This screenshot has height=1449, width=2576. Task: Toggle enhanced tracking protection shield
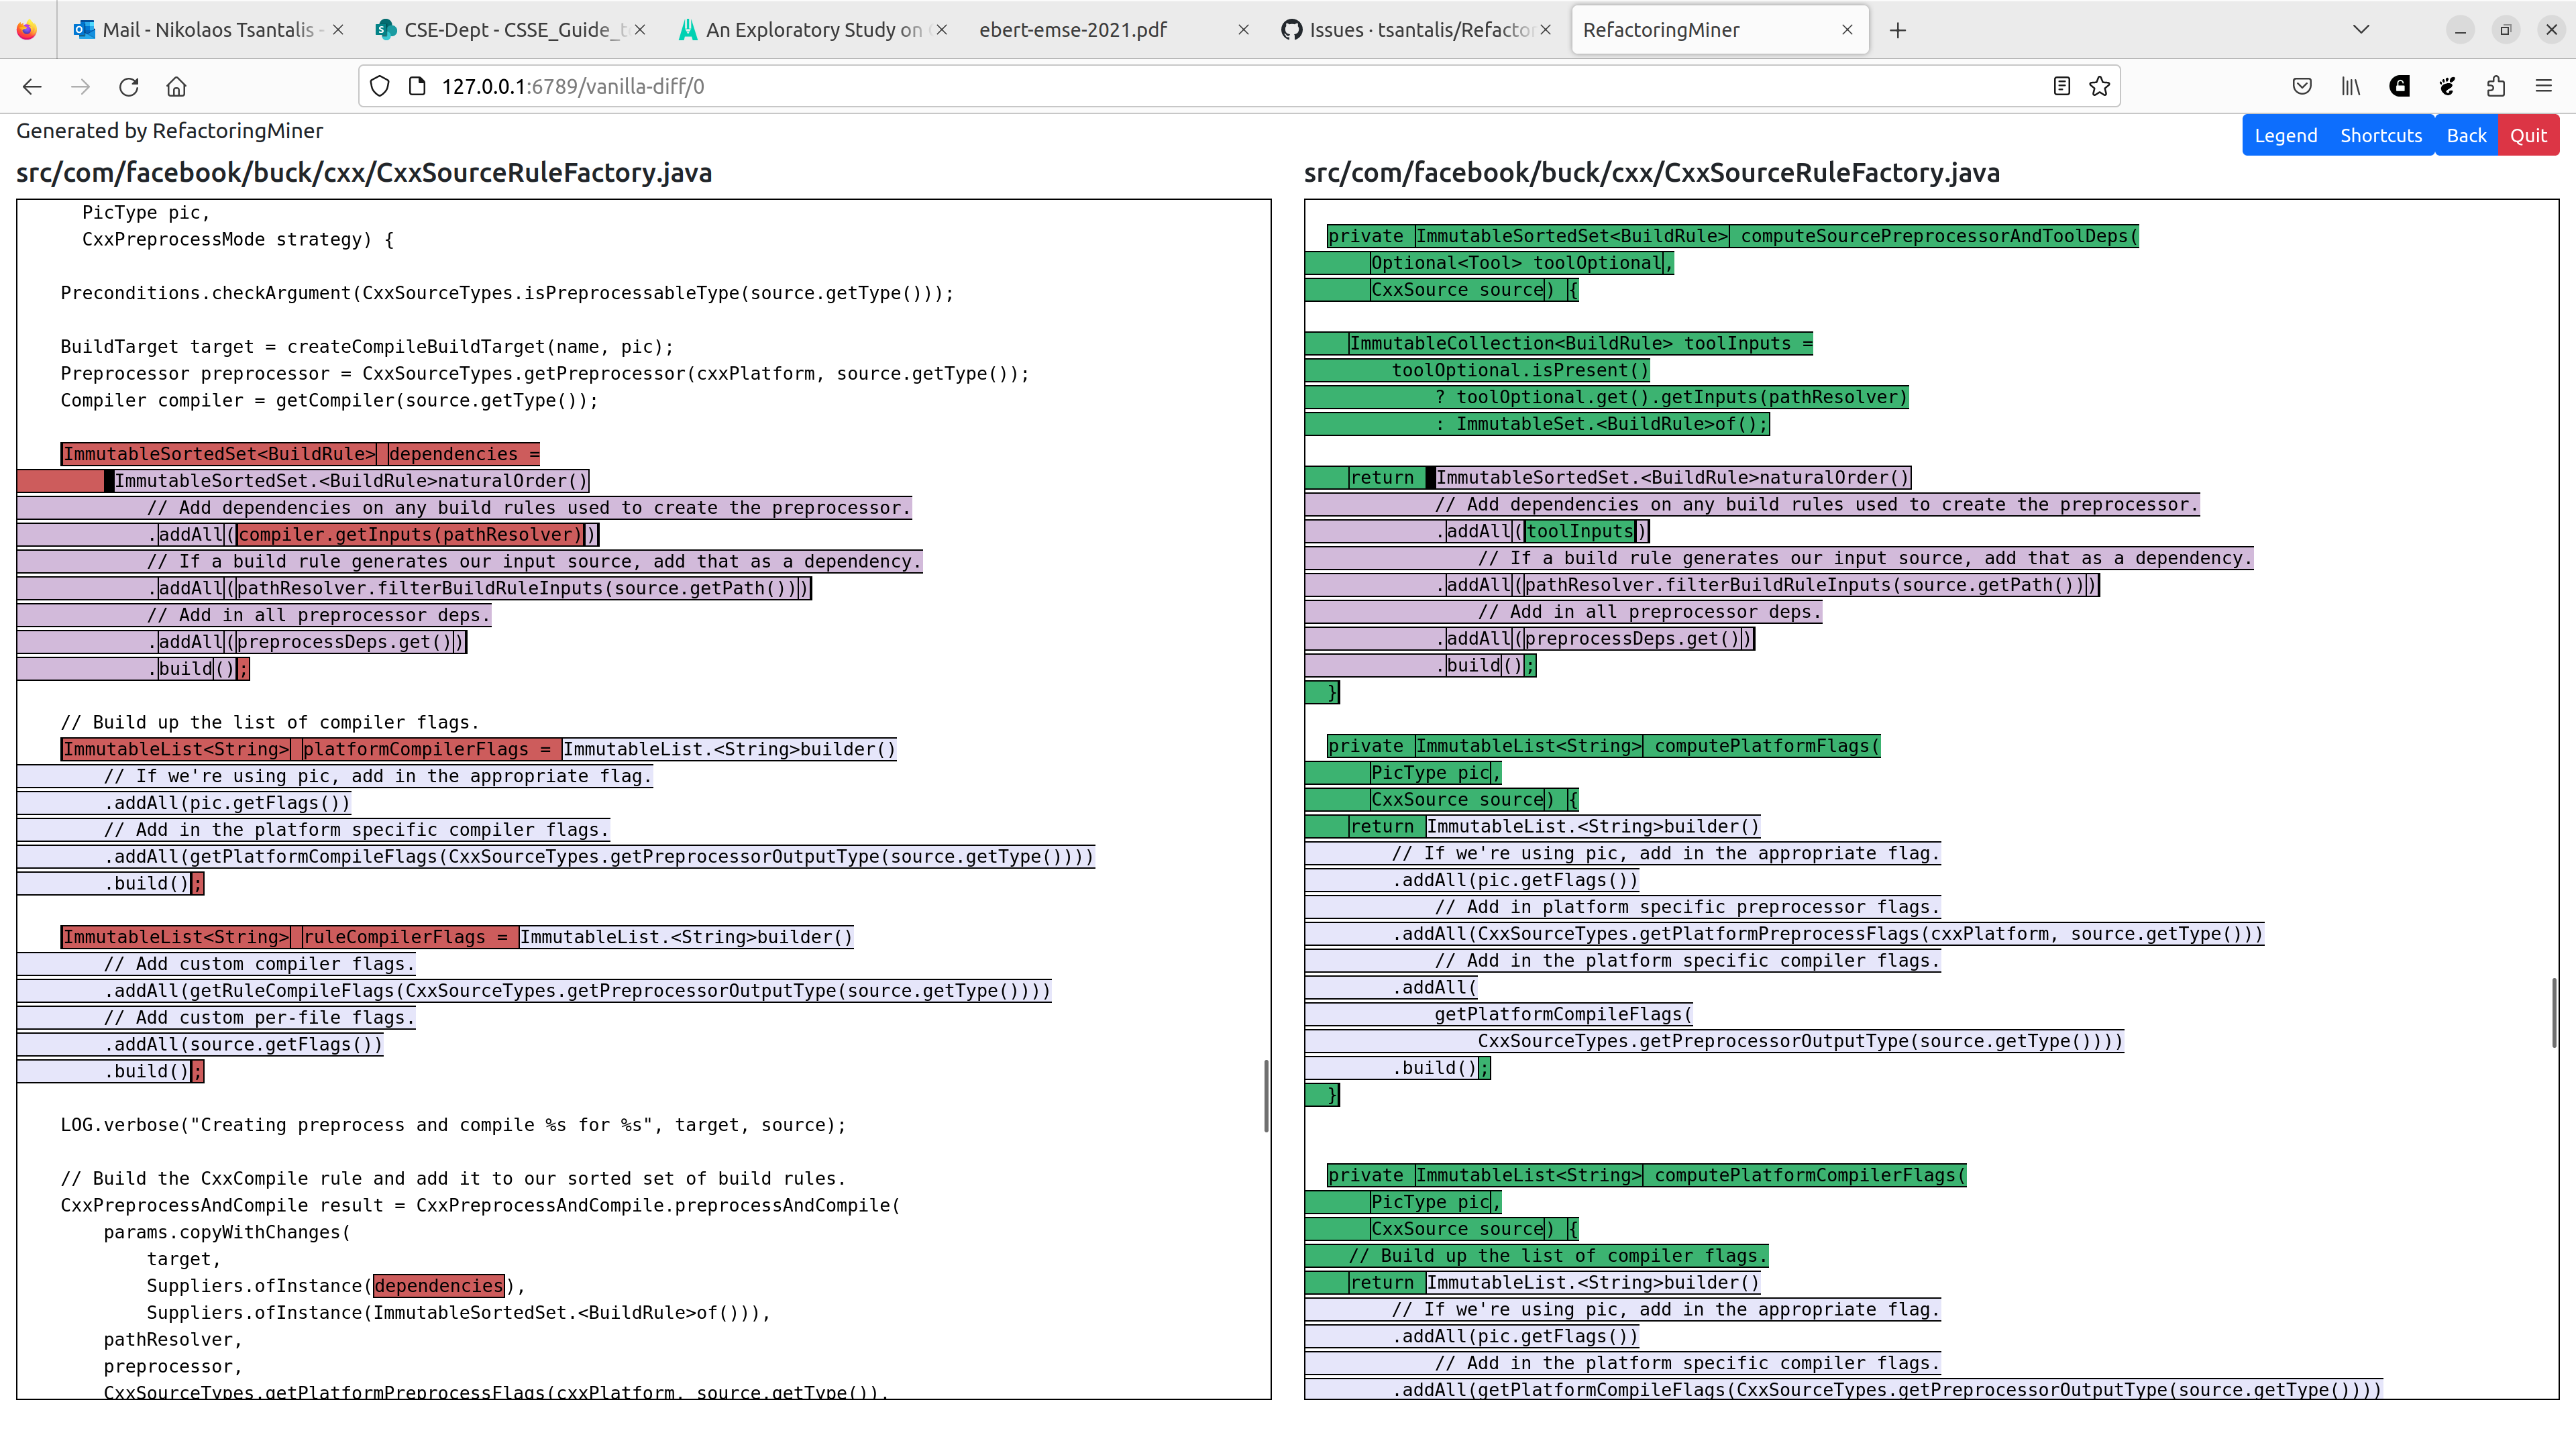[x=379, y=86]
